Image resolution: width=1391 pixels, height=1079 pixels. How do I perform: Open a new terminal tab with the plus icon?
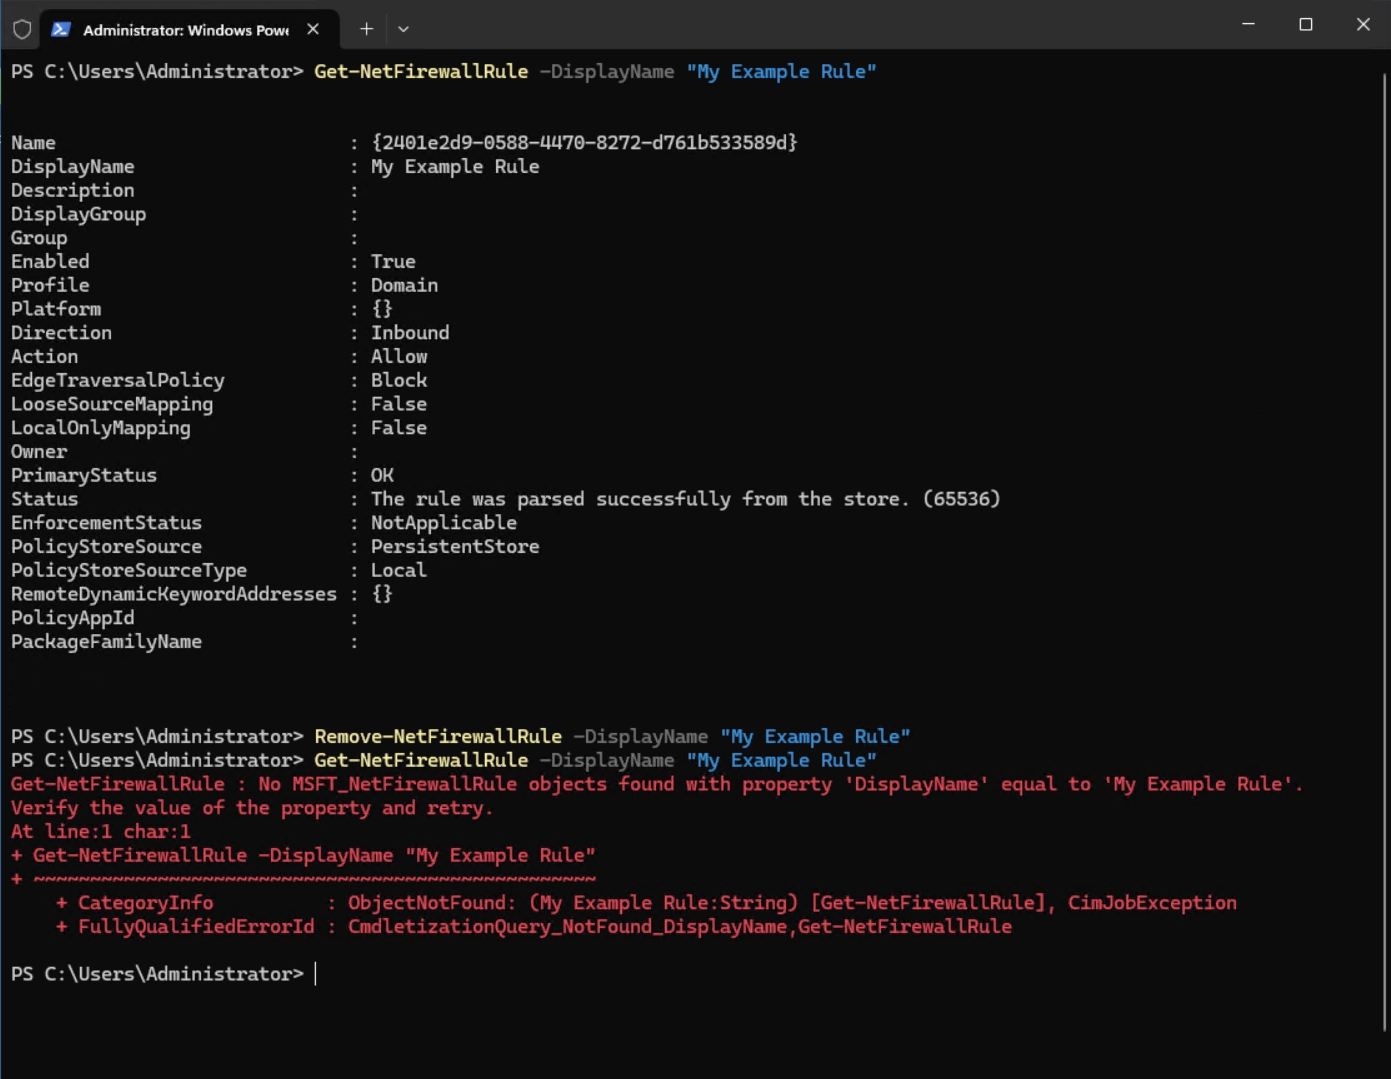(366, 29)
